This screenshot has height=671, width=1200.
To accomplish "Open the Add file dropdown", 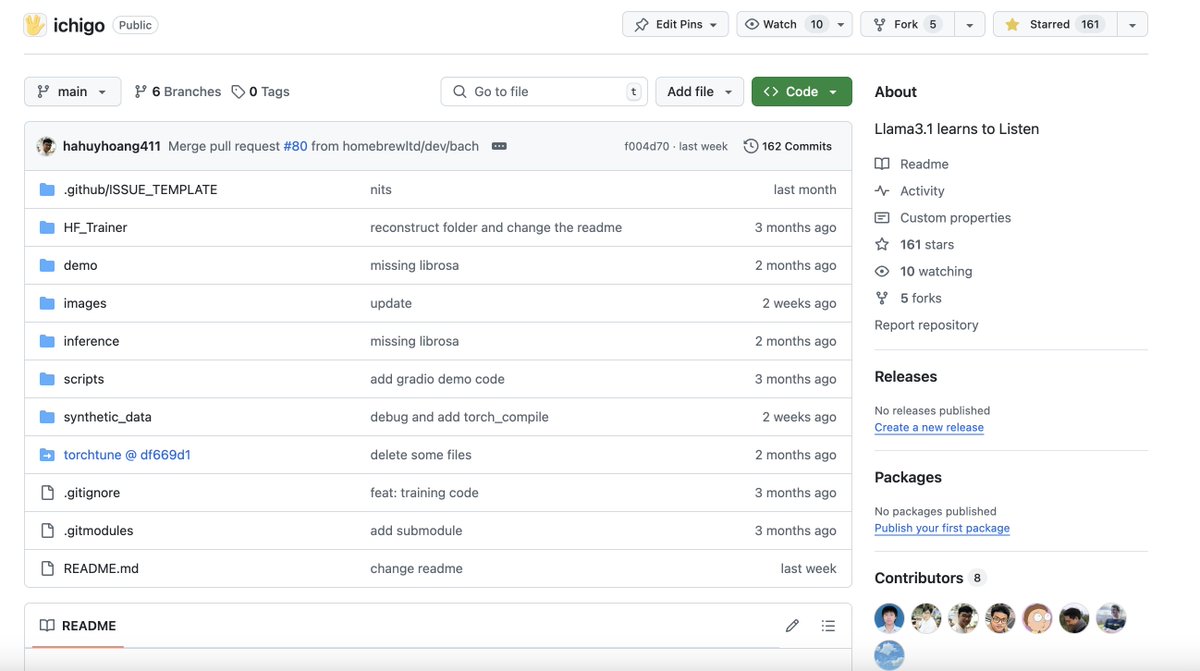I will [x=700, y=91].
